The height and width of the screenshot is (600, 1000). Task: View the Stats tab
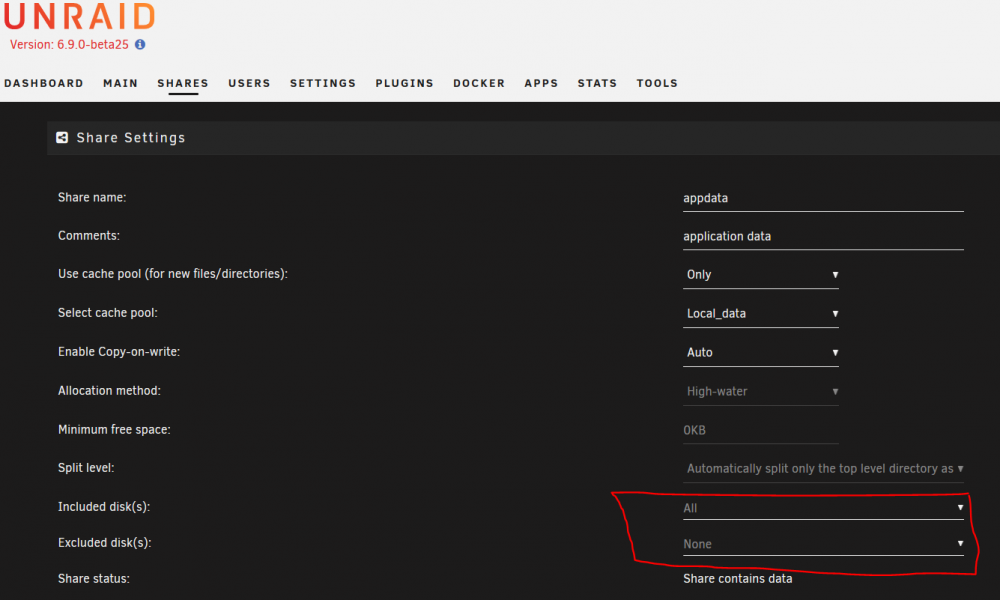pos(598,84)
